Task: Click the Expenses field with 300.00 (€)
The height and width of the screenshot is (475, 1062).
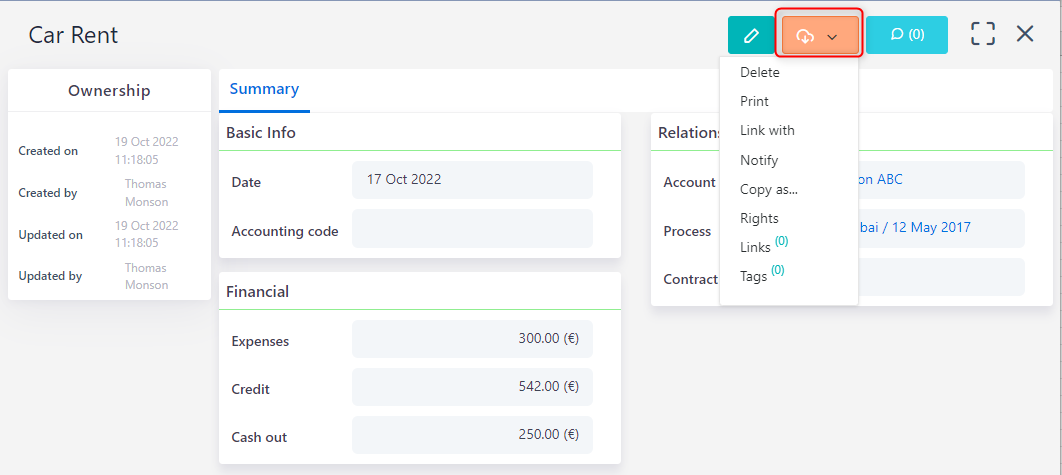Action: coord(472,339)
